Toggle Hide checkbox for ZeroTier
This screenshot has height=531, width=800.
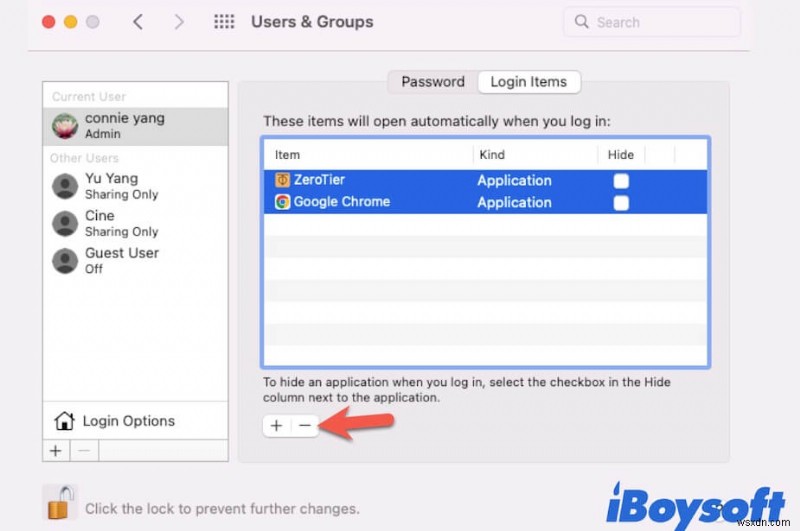(621, 181)
